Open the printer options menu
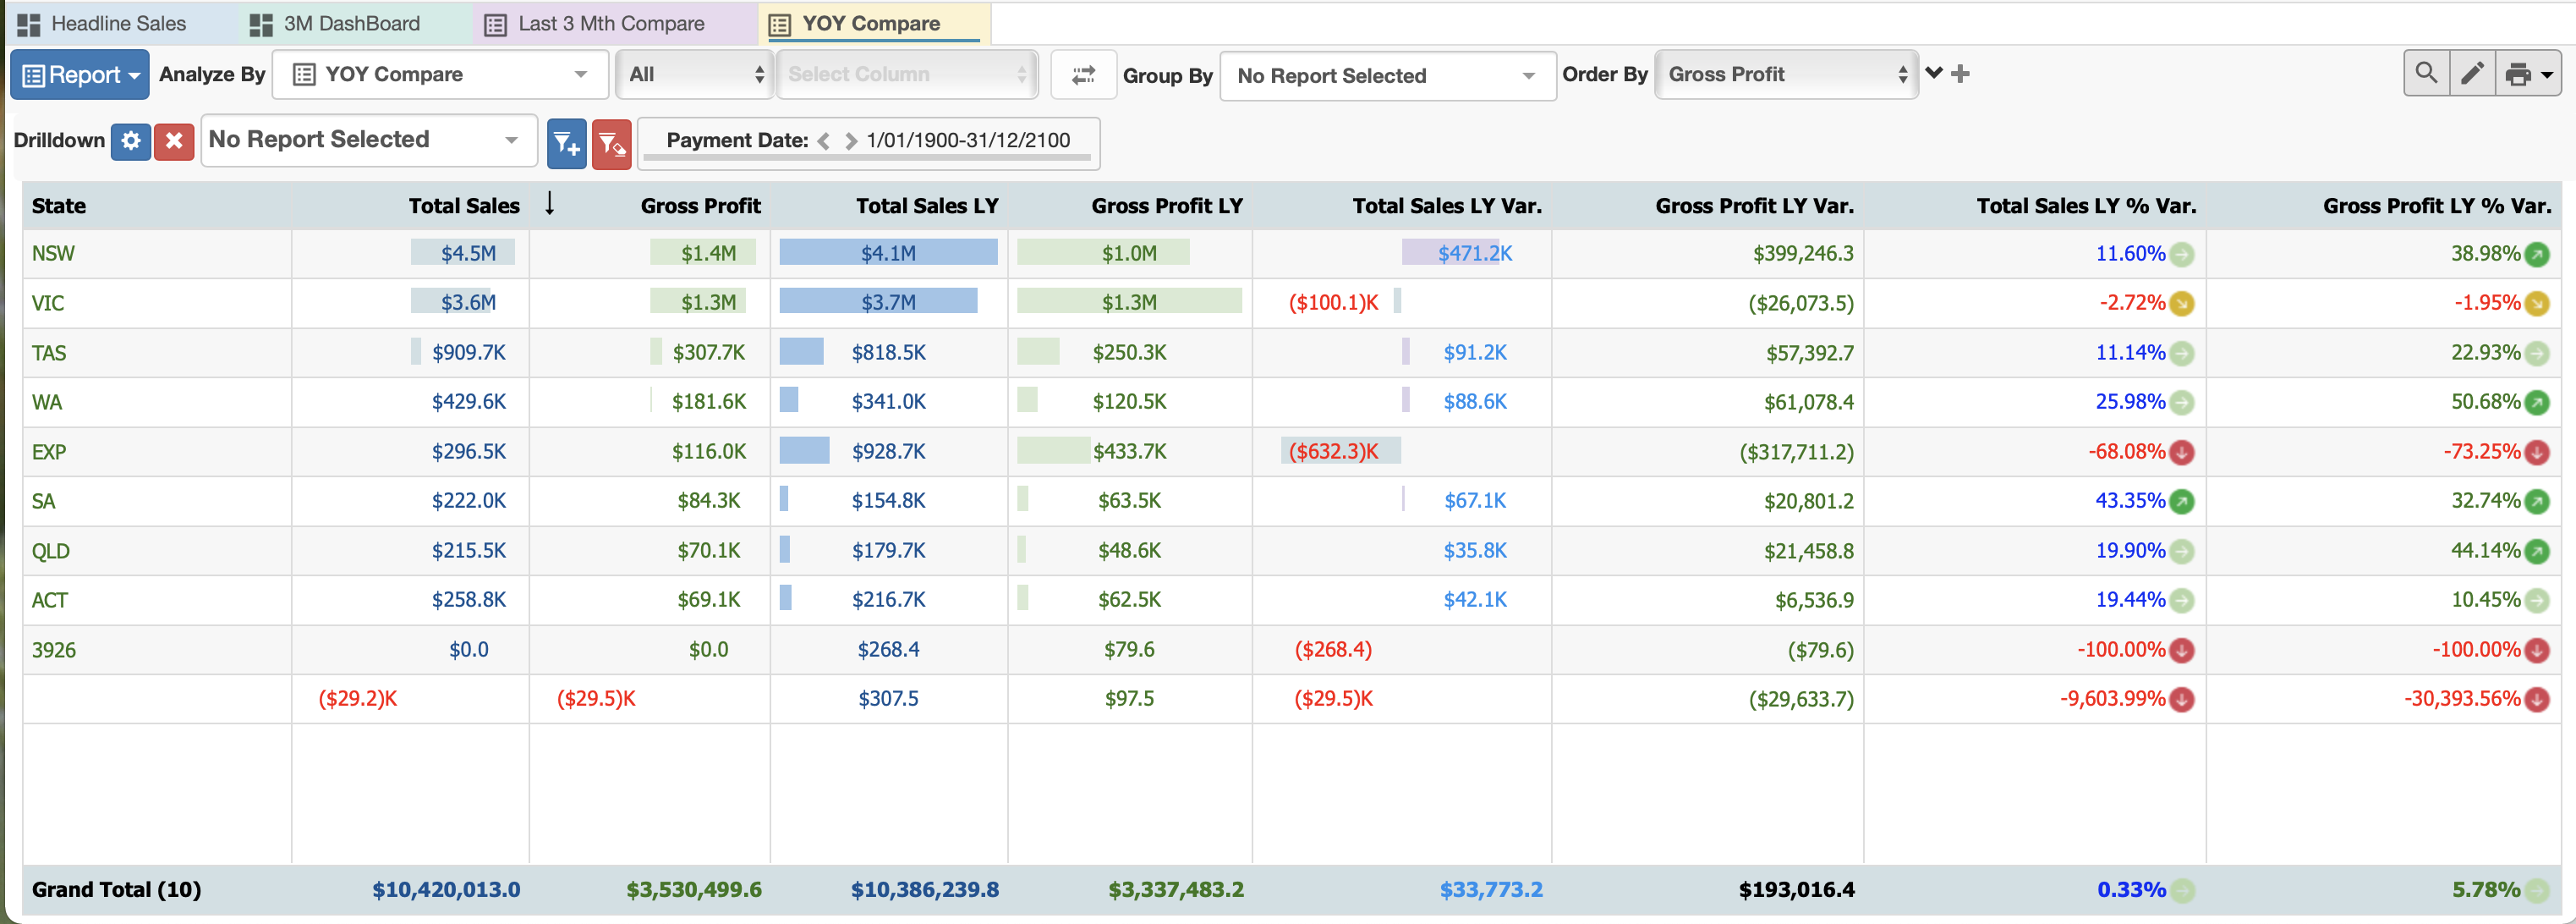This screenshot has width=2576, height=924. point(2529,73)
